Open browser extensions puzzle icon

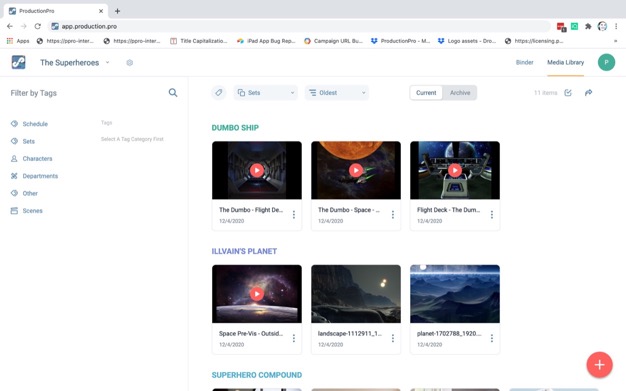coord(588,26)
